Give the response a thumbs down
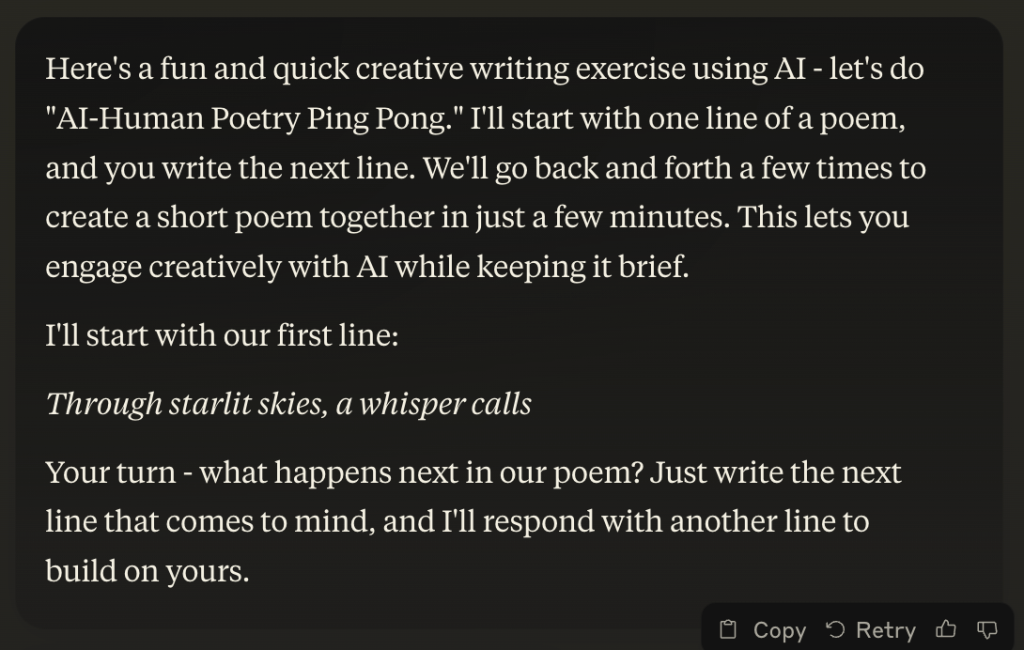The width and height of the screenshot is (1024, 650). [987, 630]
